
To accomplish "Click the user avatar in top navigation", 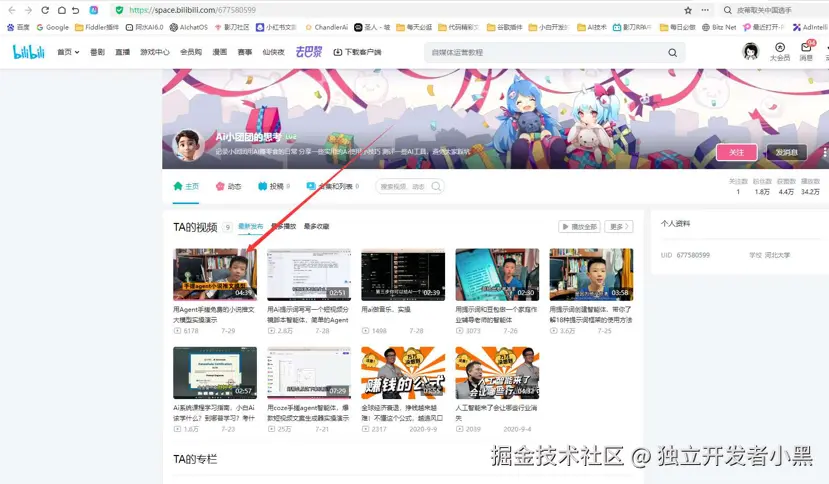I will click(750, 51).
